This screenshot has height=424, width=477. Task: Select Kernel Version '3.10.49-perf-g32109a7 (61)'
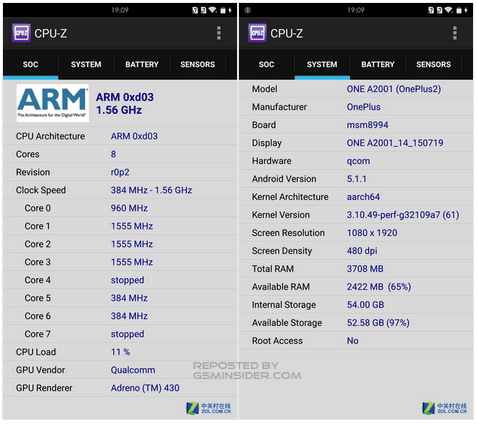(x=403, y=215)
